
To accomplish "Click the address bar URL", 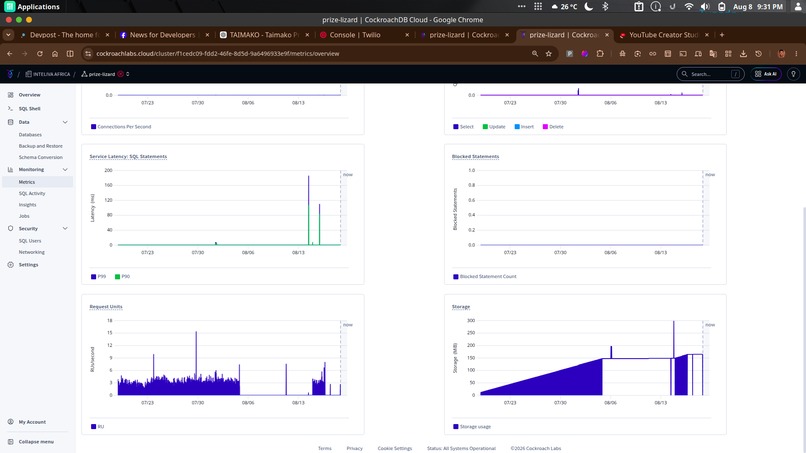I will (x=217, y=53).
